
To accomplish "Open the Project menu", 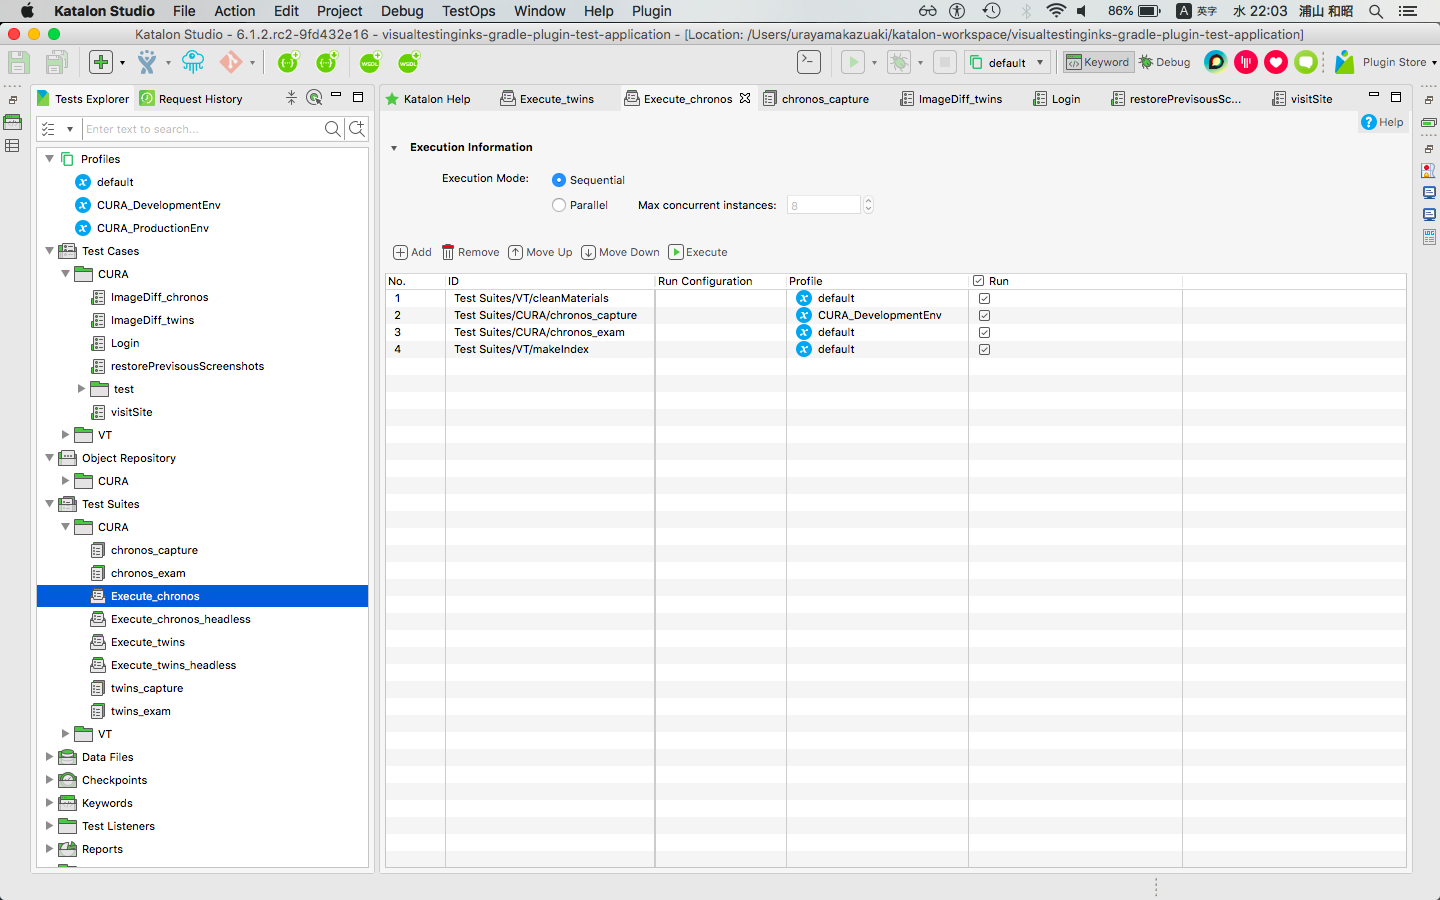I will coord(339,11).
